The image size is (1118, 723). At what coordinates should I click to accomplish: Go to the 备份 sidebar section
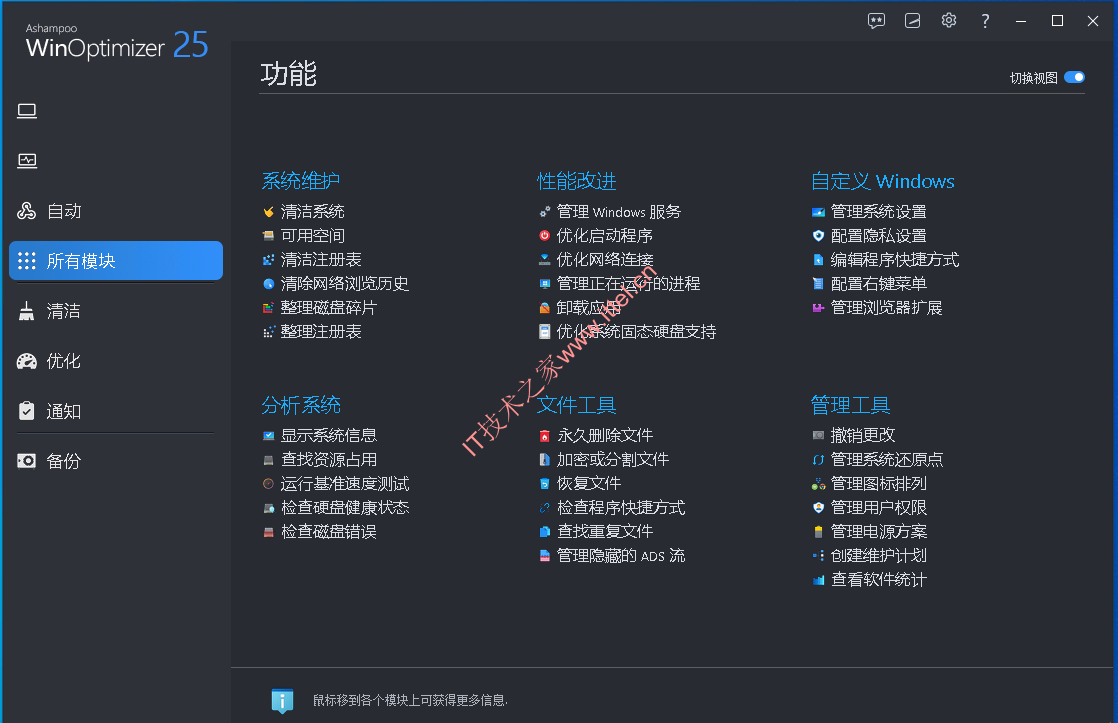[116, 461]
